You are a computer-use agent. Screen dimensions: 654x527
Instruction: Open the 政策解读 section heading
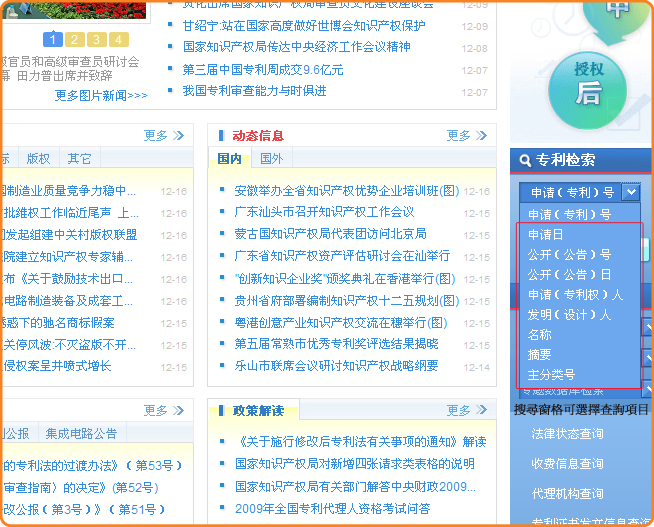(258, 411)
